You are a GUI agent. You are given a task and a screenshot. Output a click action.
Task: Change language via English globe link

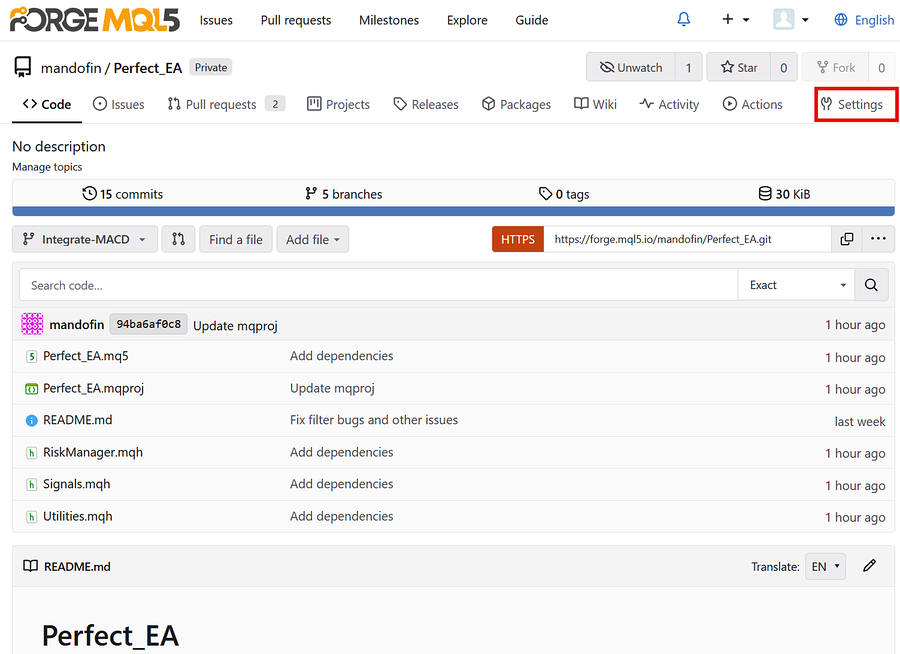[x=864, y=20]
